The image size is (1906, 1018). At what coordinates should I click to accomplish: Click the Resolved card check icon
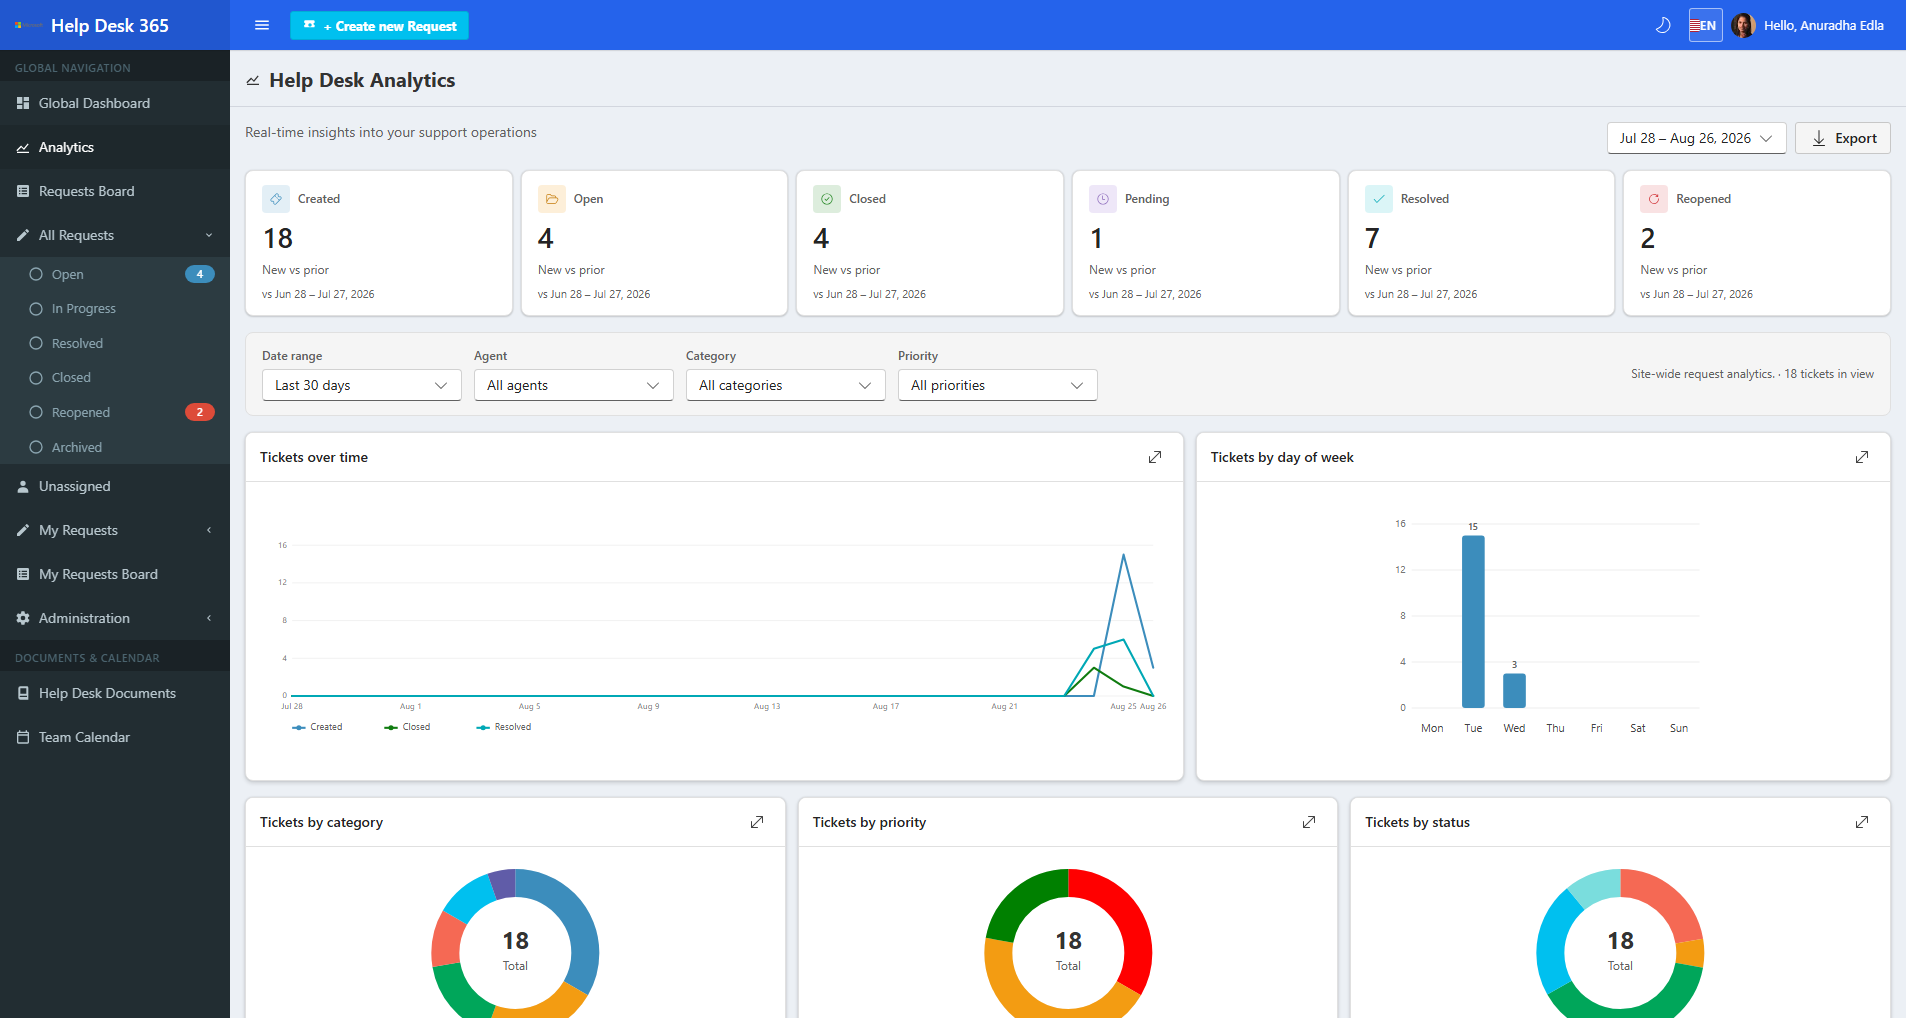point(1379,199)
